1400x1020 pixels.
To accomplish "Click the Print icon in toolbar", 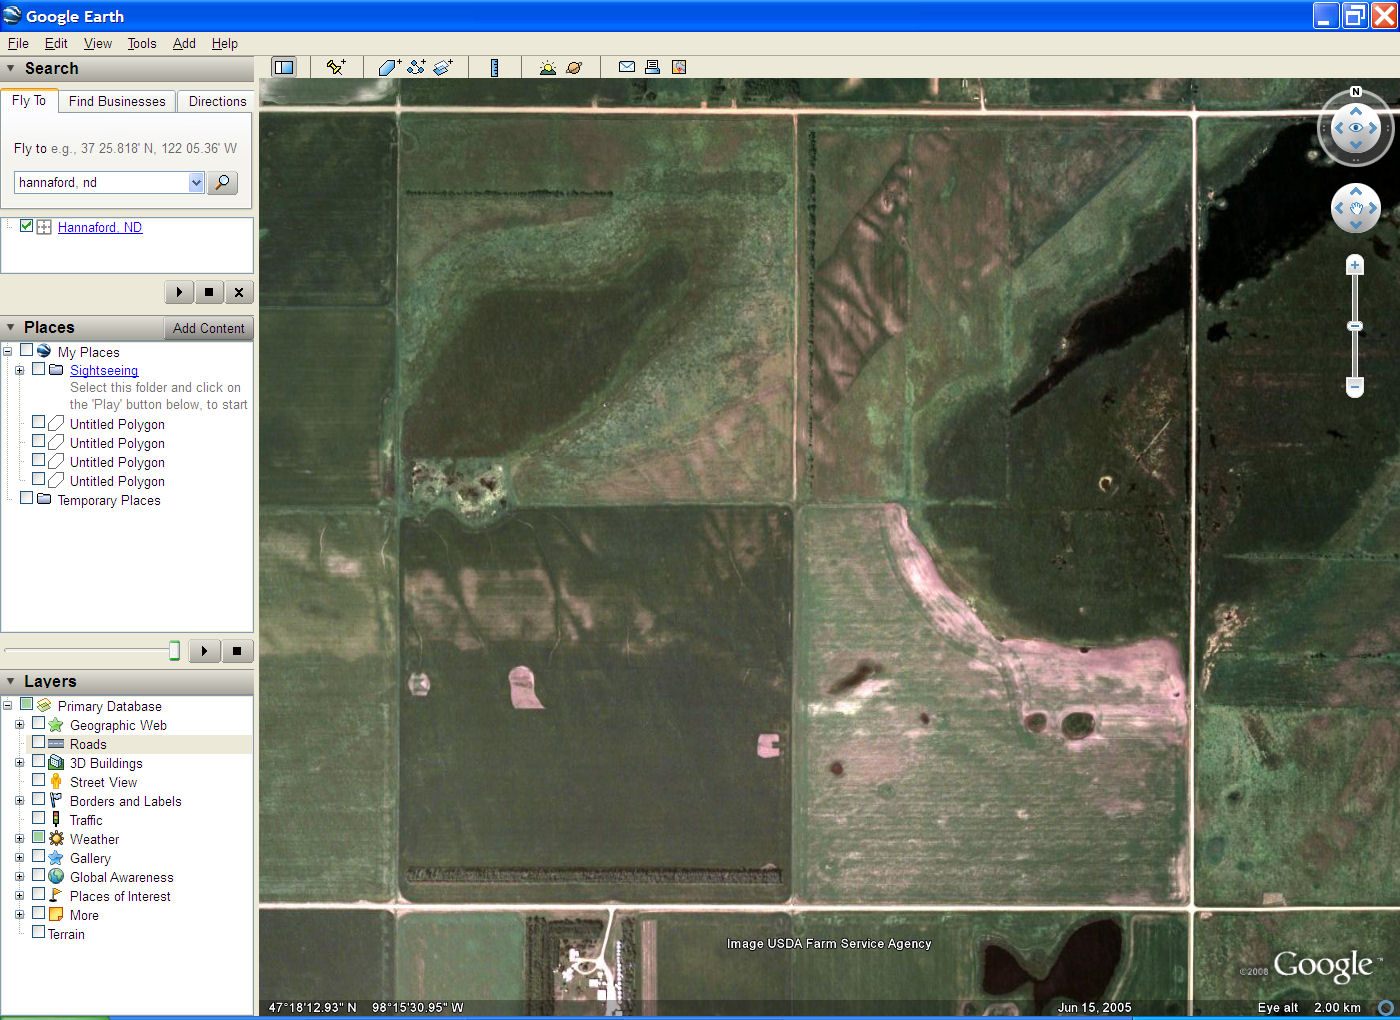I will click(x=652, y=67).
